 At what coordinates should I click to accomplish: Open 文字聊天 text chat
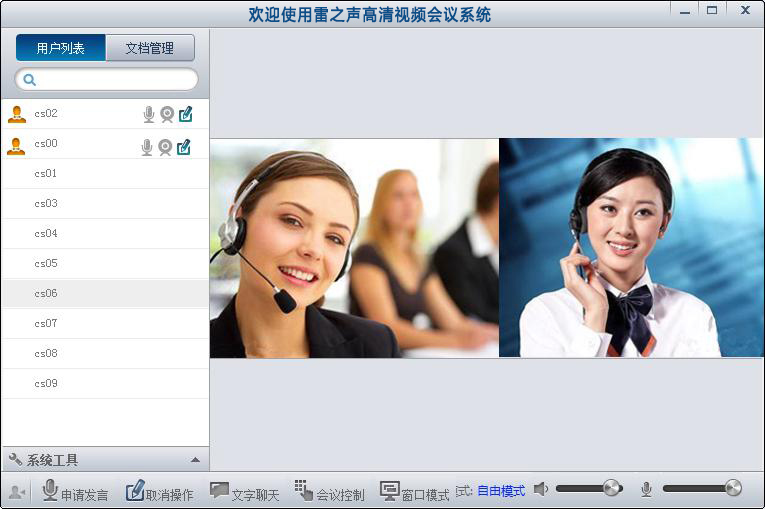244,492
